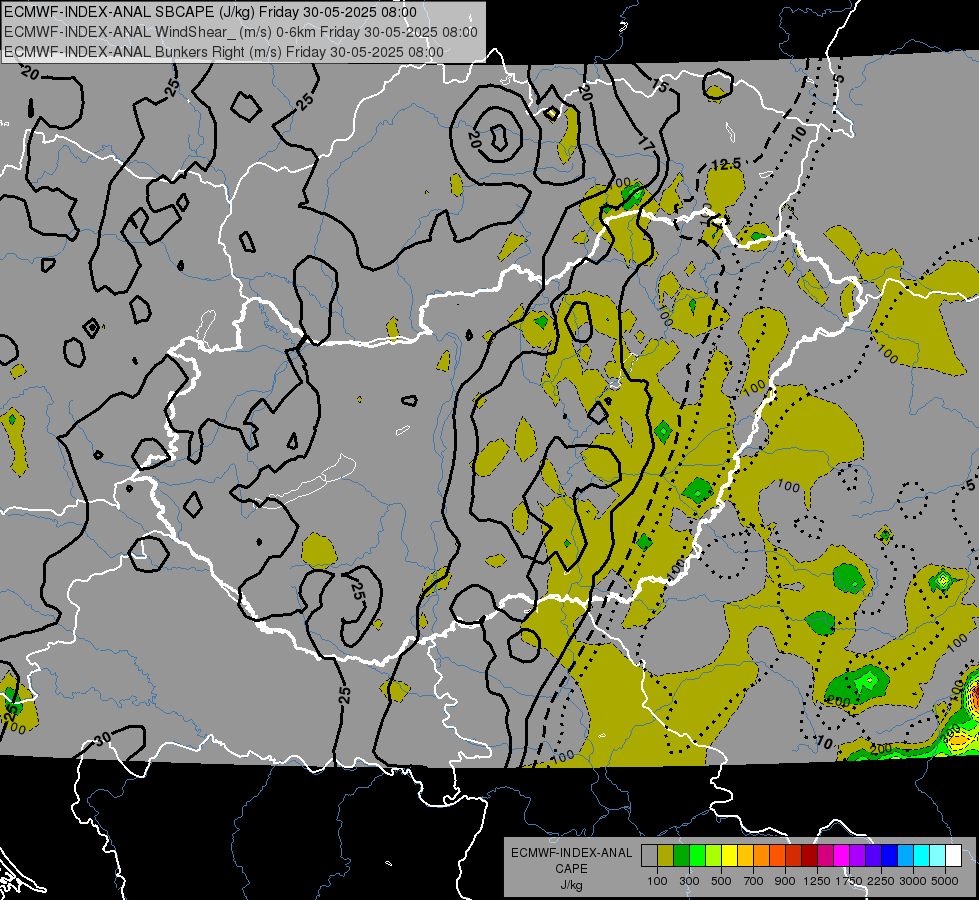979x900 pixels.
Task: Click the cyan 3000 legend swatch
Action: 922,855
